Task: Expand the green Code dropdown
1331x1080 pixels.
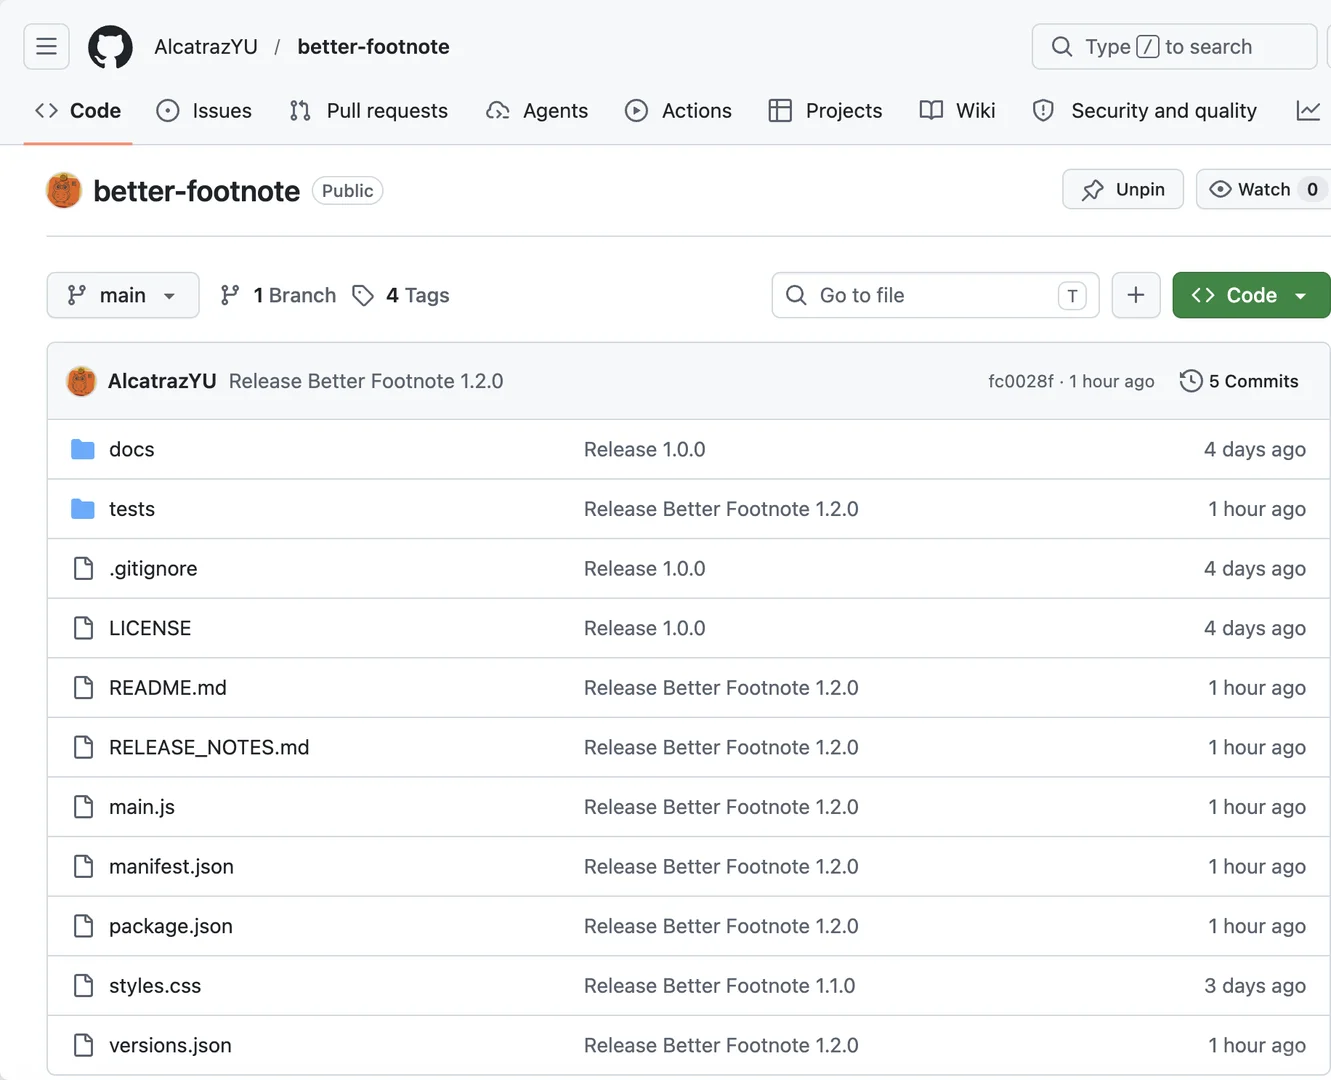Action: pos(1251,295)
